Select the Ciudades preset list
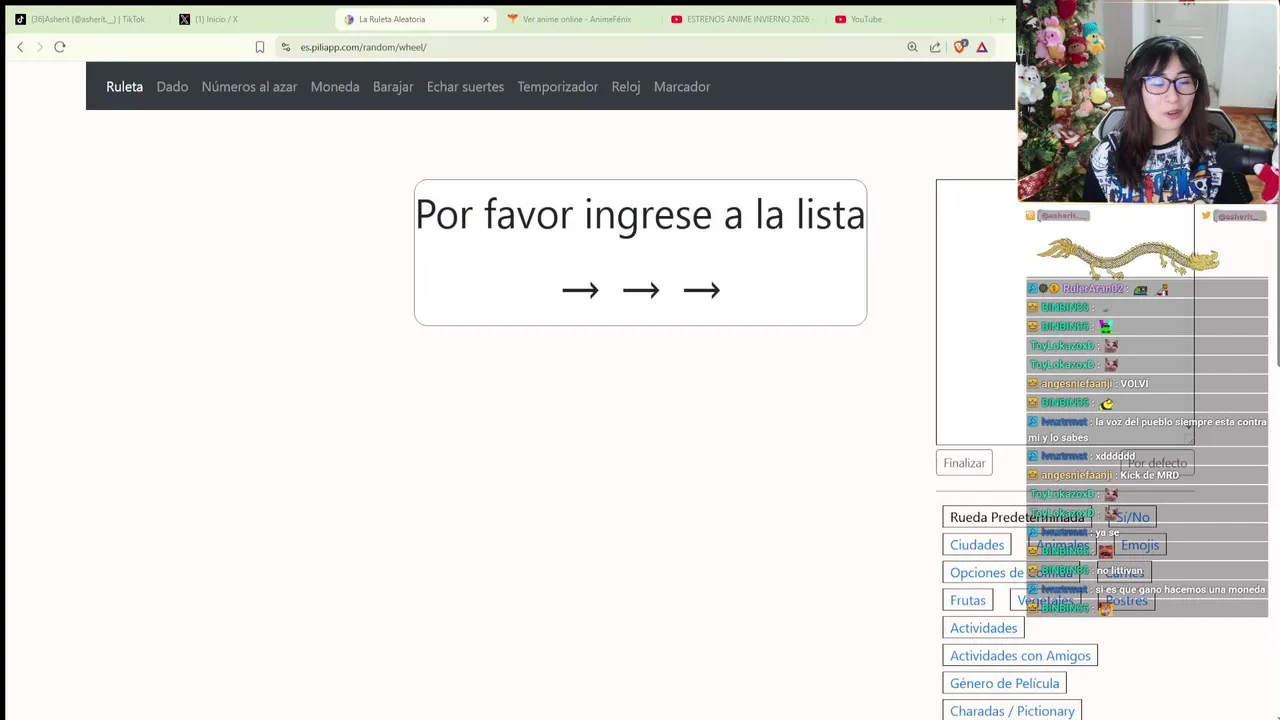This screenshot has height=720, width=1280. tap(977, 545)
